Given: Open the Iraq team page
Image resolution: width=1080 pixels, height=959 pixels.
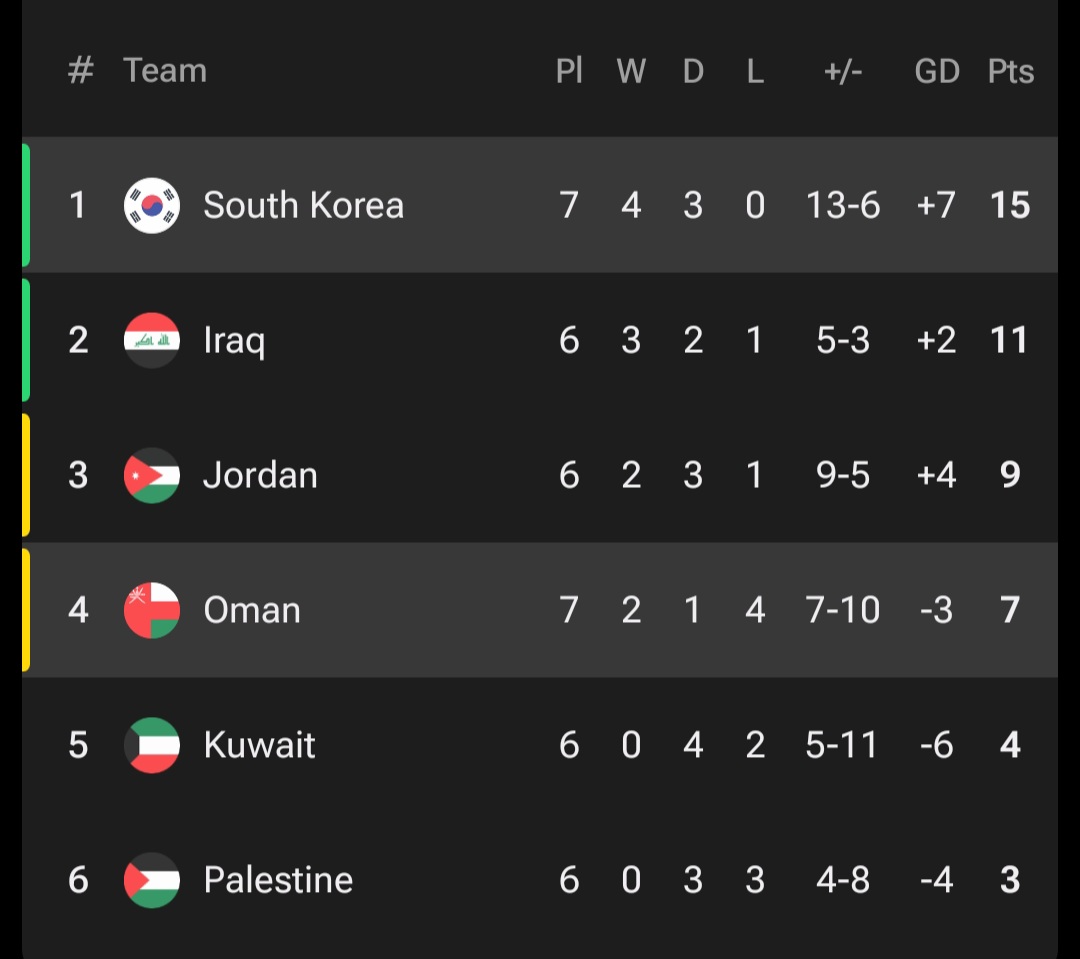Looking at the screenshot, I should (234, 342).
